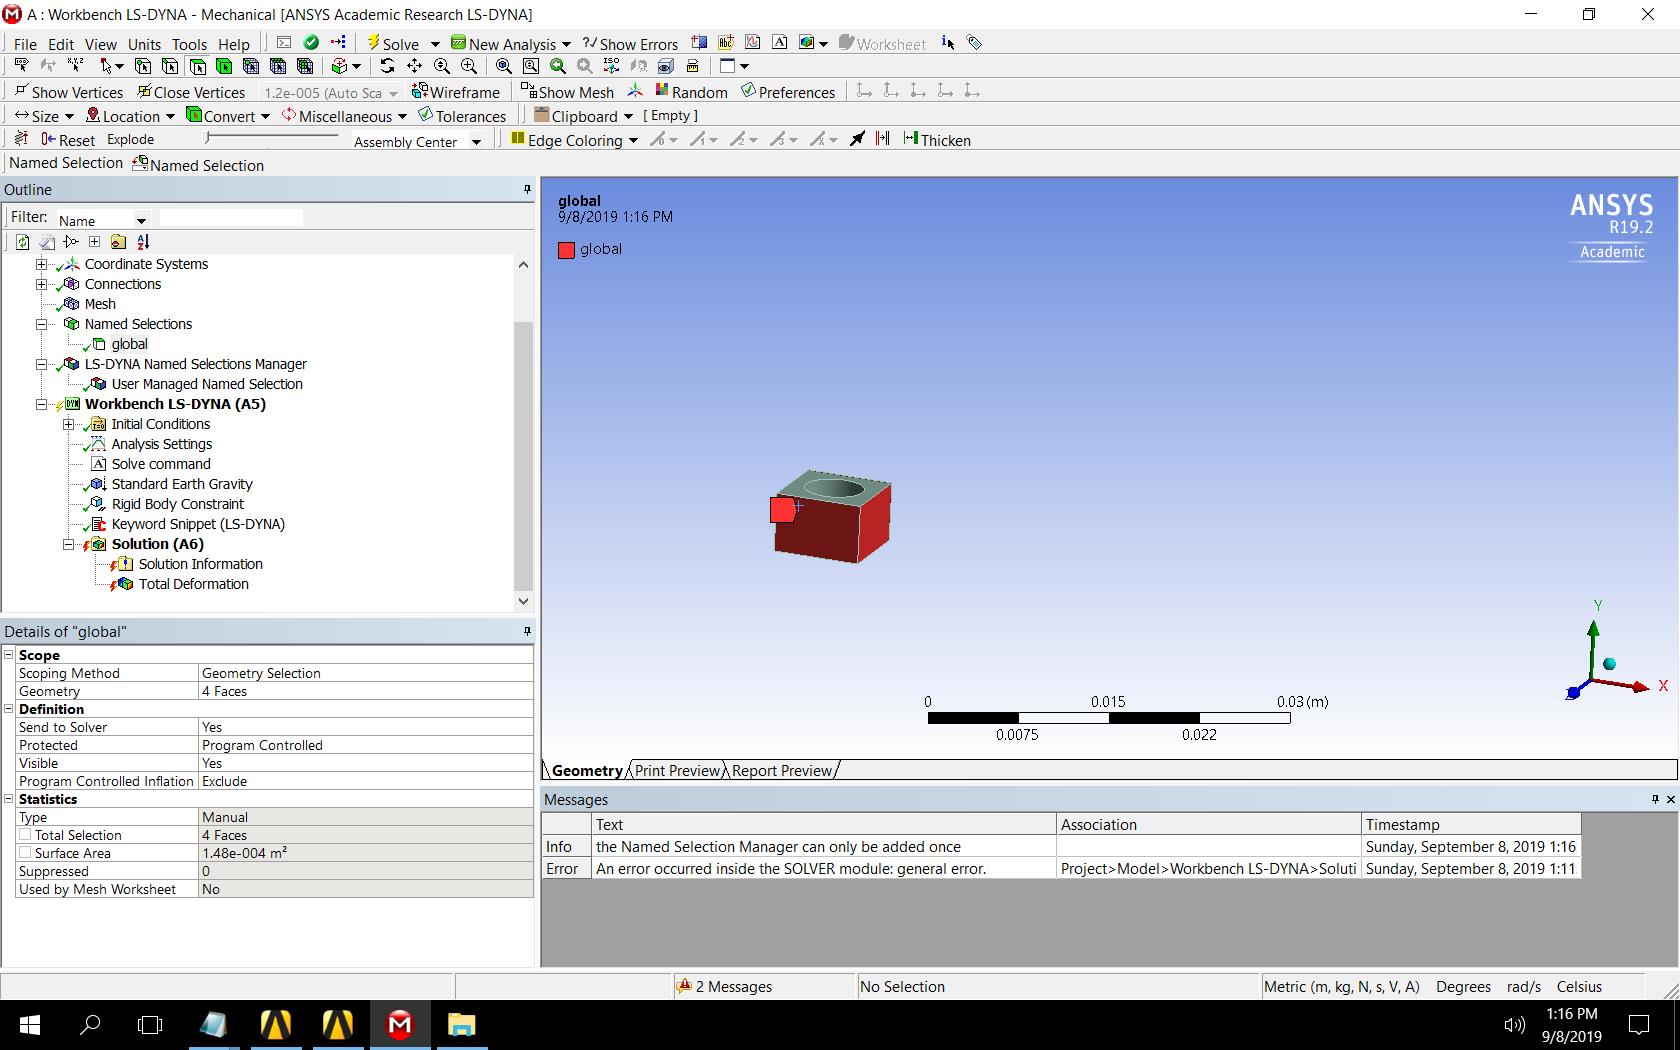
Task: Open the Units menu
Action: 144,44
